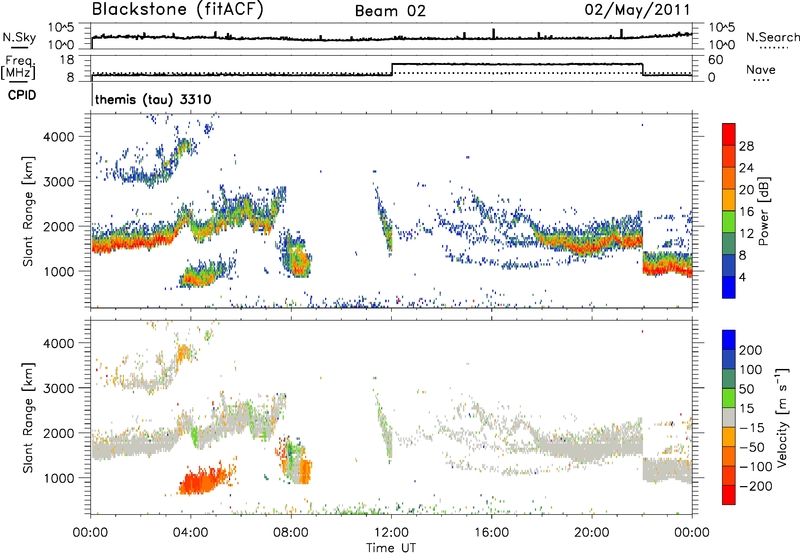Click frequency step-down near 22:00 in Freq panel
This screenshot has height=554, width=800.
point(643,69)
